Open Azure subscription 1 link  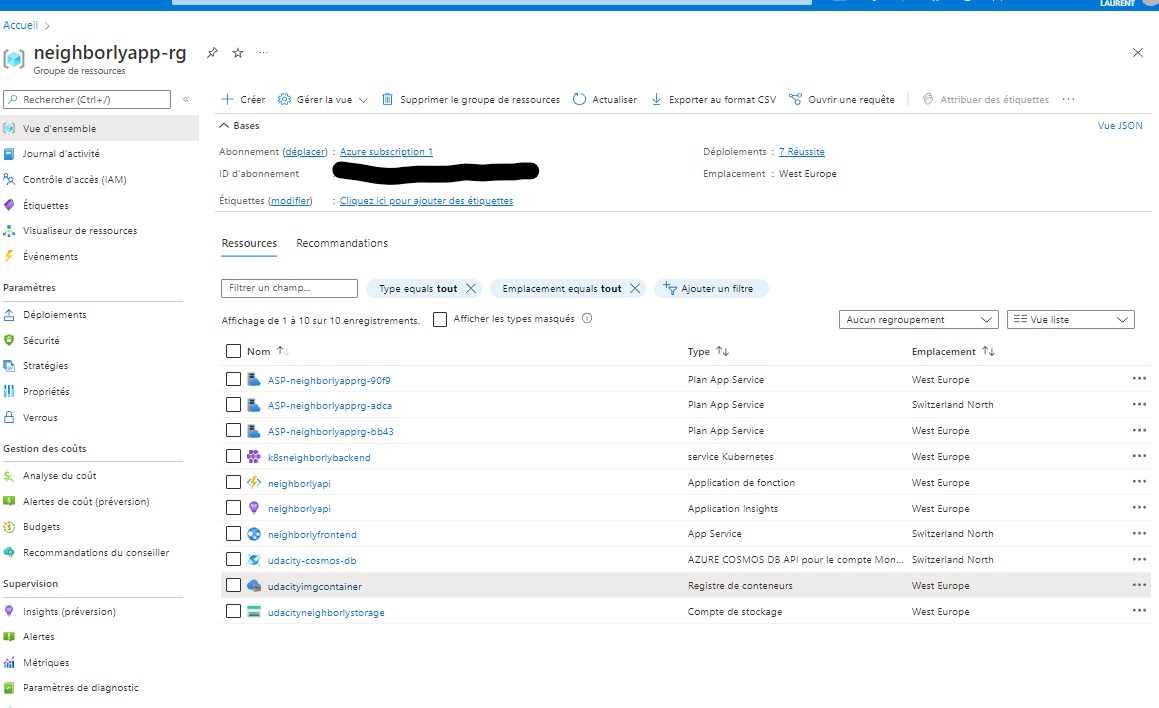point(386,152)
